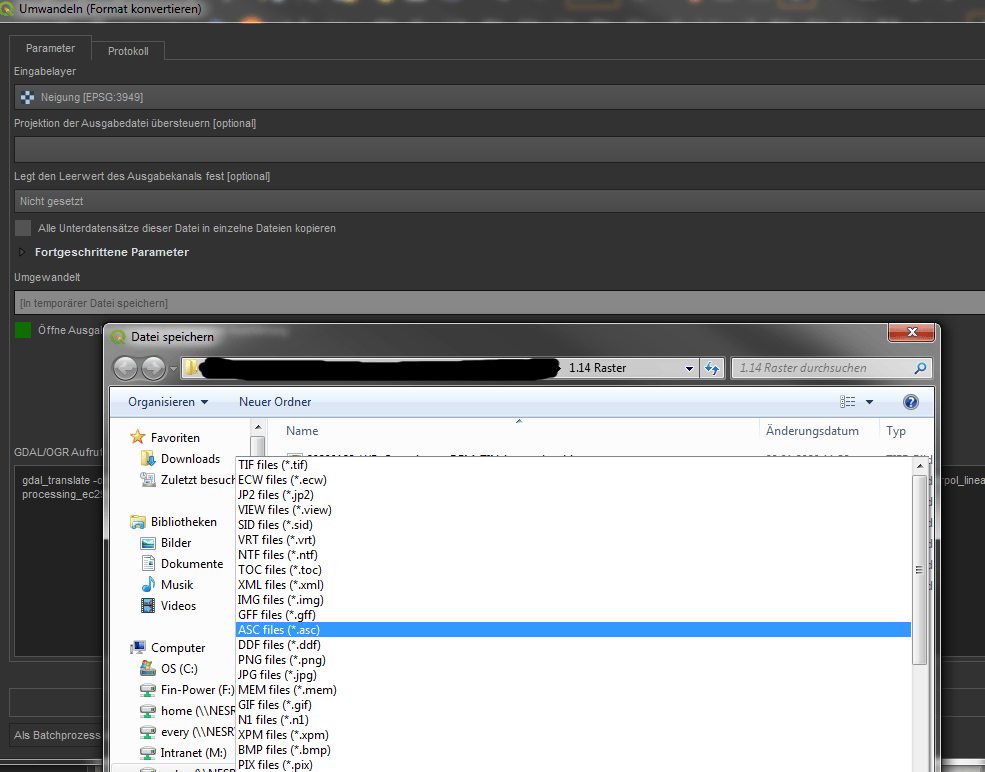Open the Eingabelayer Neigung combo box
The height and width of the screenshot is (772, 985).
[499, 97]
